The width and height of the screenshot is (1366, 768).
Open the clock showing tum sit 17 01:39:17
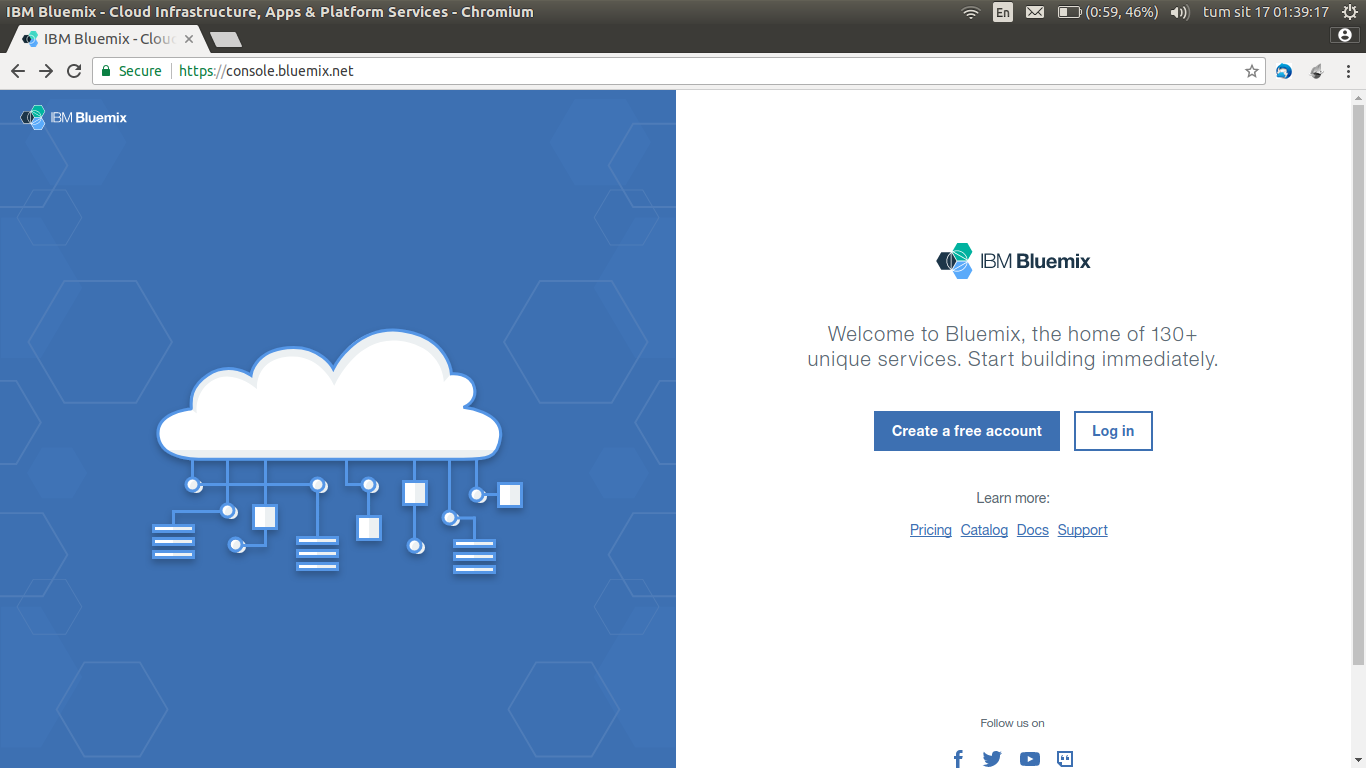coord(1266,12)
